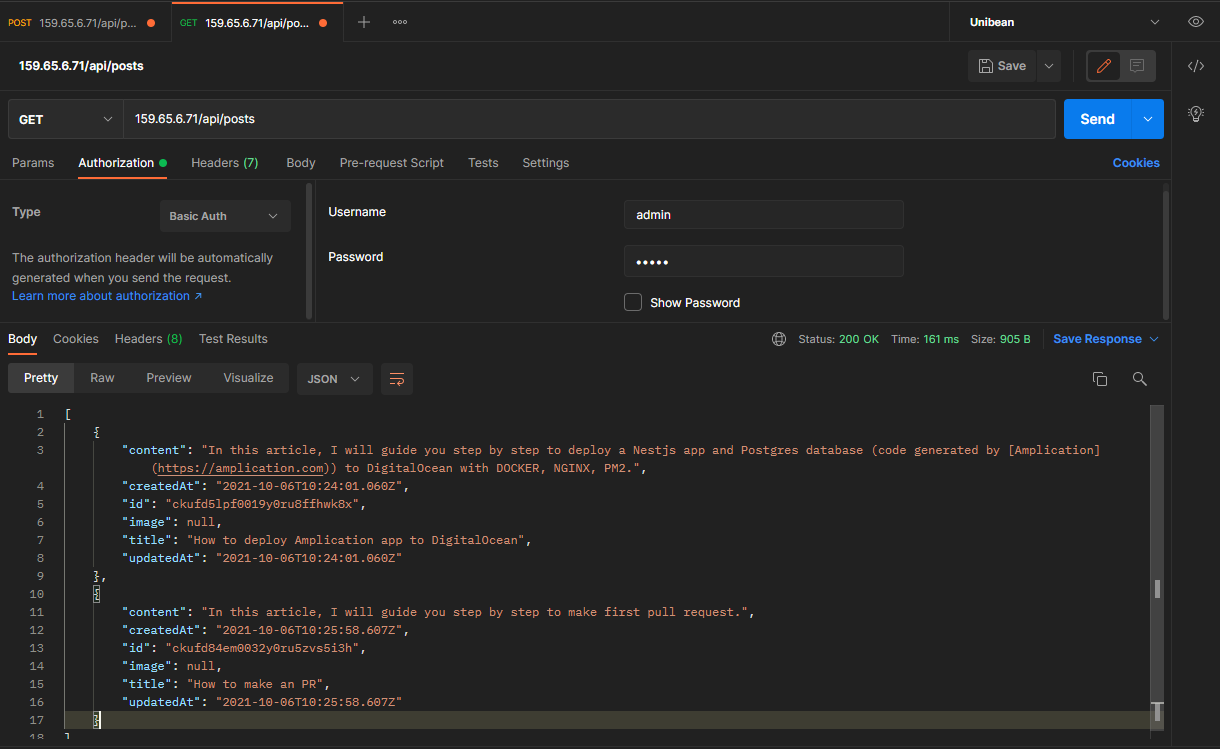Screen dimensions: 1220x749
Task: Search within the response body
Action: pyautogui.click(x=1139, y=379)
